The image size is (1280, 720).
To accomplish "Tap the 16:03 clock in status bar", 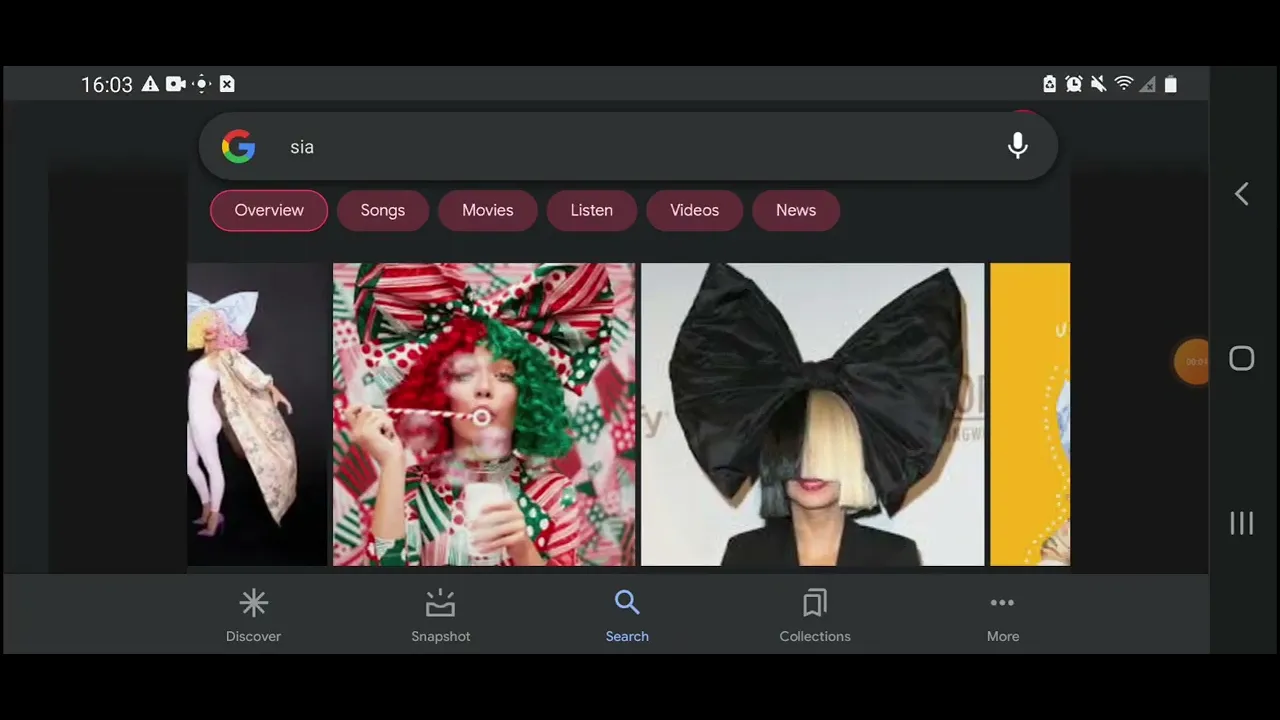I will click(107, 85).
